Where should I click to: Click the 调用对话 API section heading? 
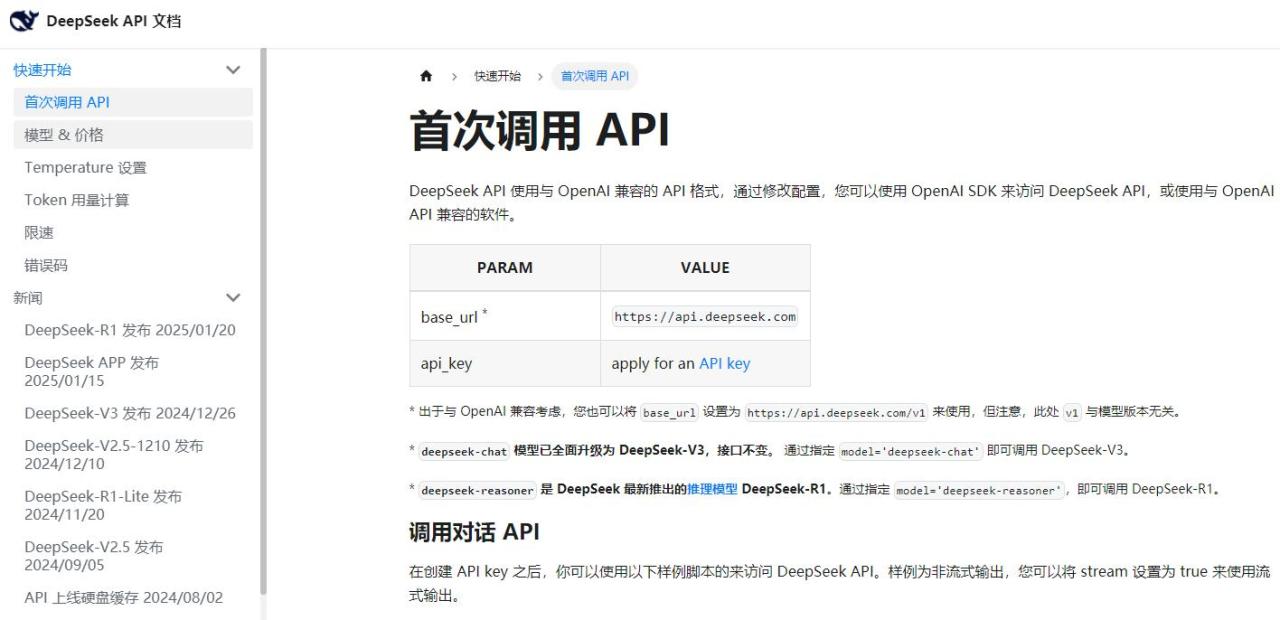pyautogui.click(x=475, y=532)
